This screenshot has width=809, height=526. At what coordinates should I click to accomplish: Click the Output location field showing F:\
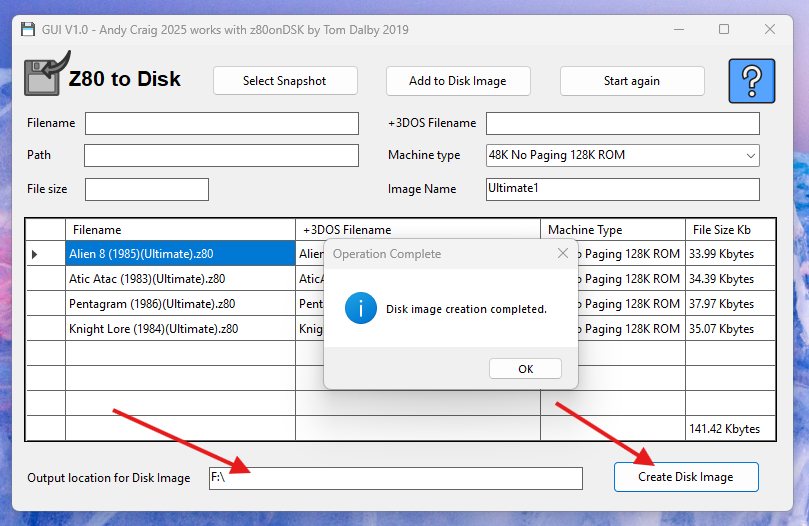[395, 478]
